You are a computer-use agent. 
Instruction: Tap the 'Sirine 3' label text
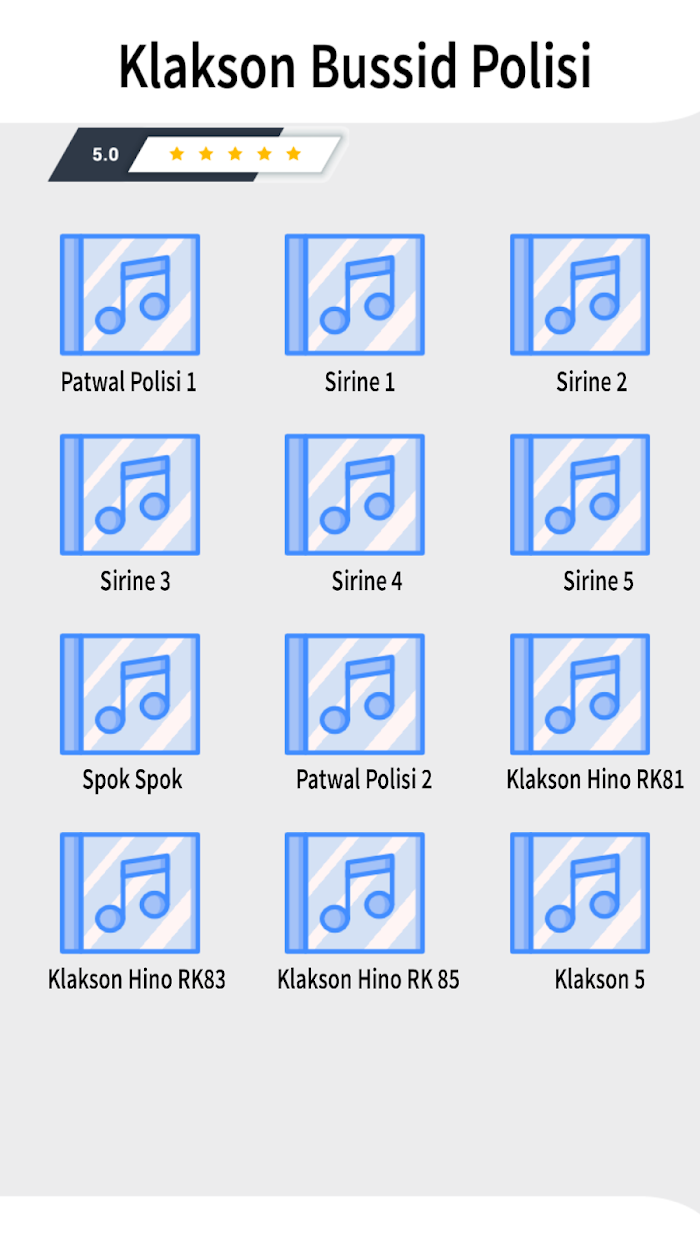point(135,581)
